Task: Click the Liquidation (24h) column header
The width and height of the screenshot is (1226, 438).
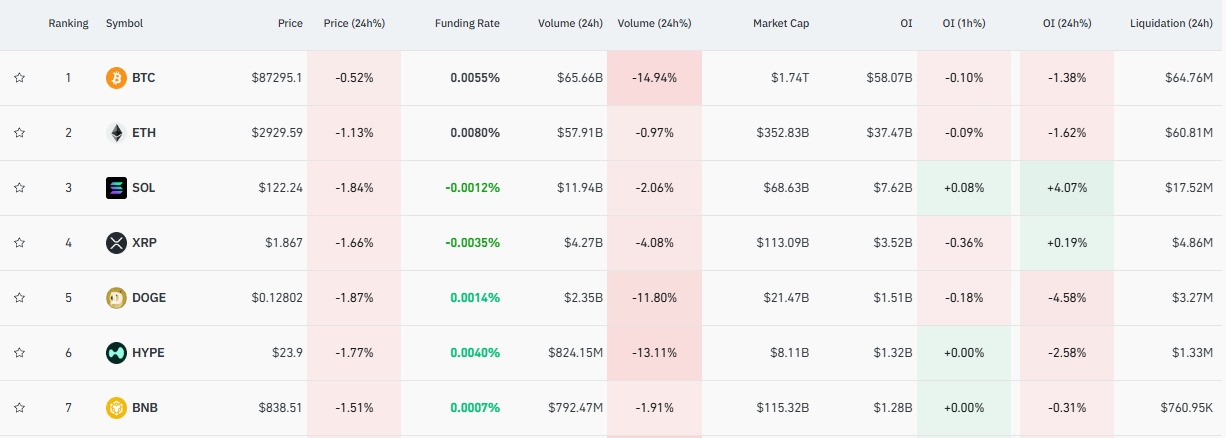Action: [1171, 23]
